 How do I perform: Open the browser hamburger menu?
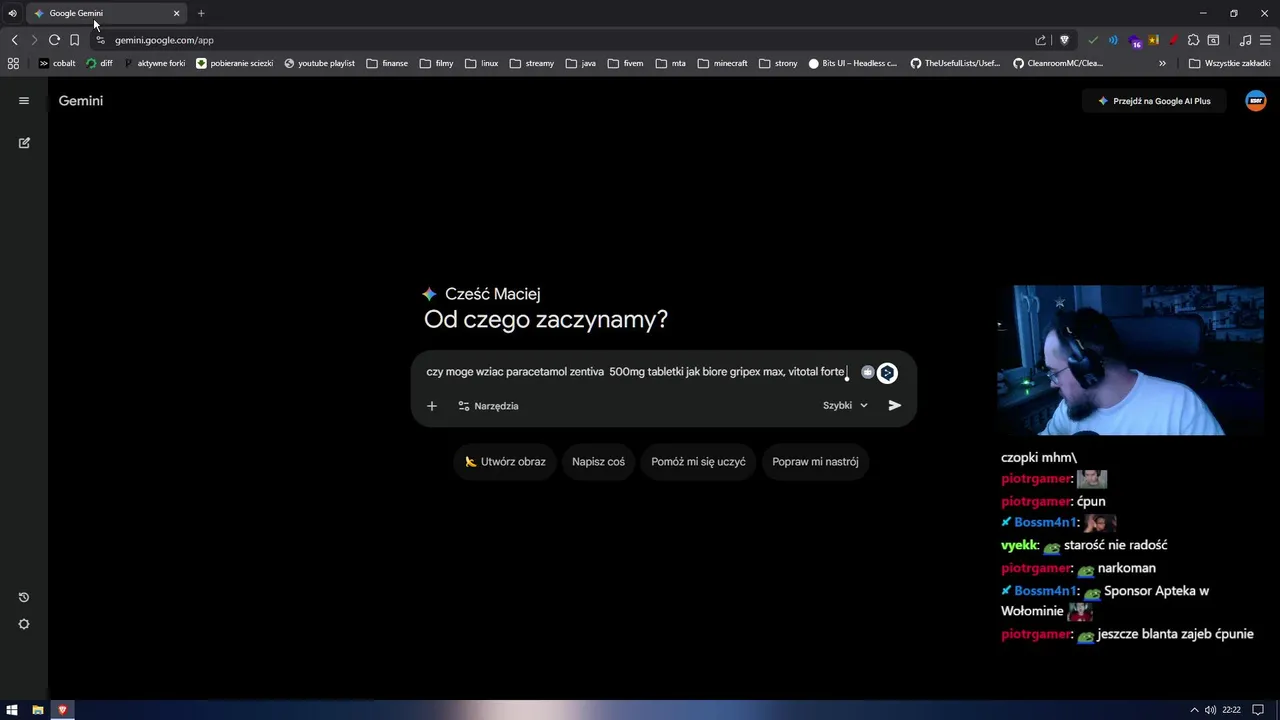coord(1265,40)
